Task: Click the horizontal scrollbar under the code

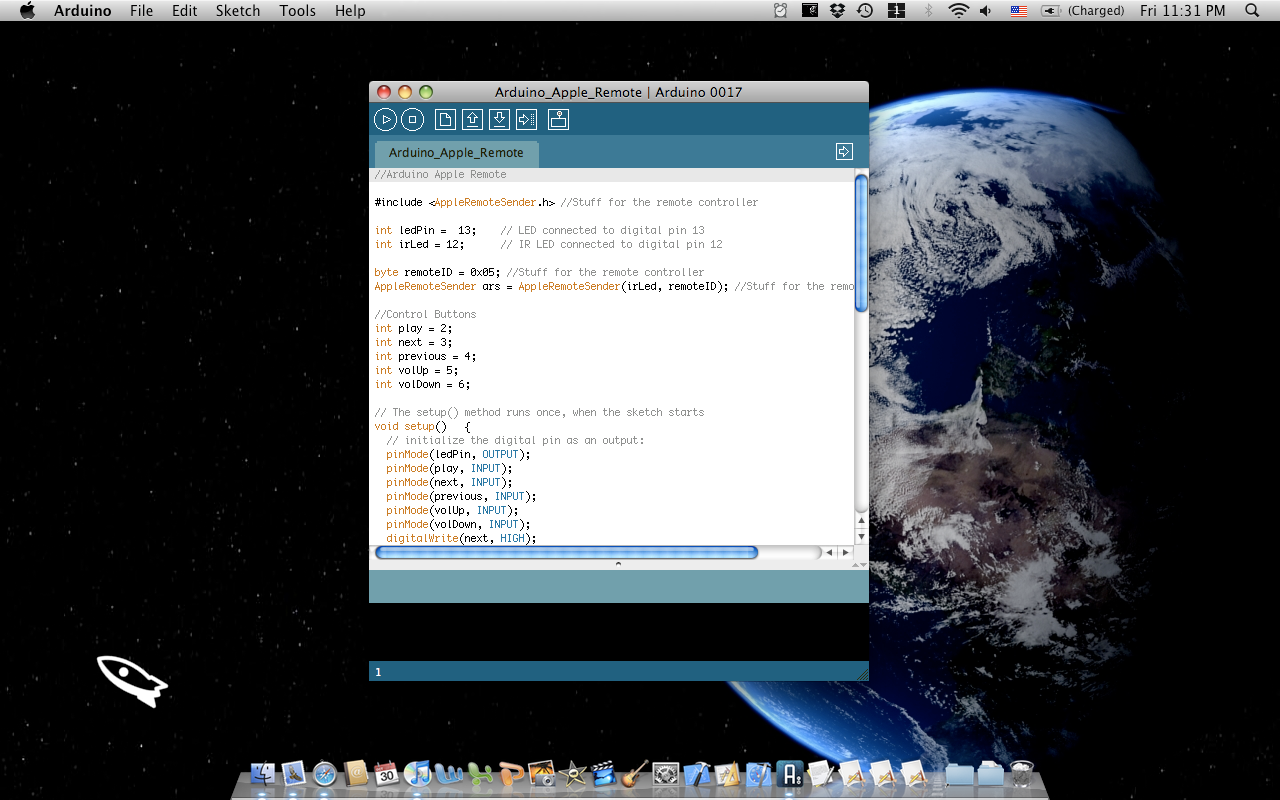Action: [x=566, y=552]
